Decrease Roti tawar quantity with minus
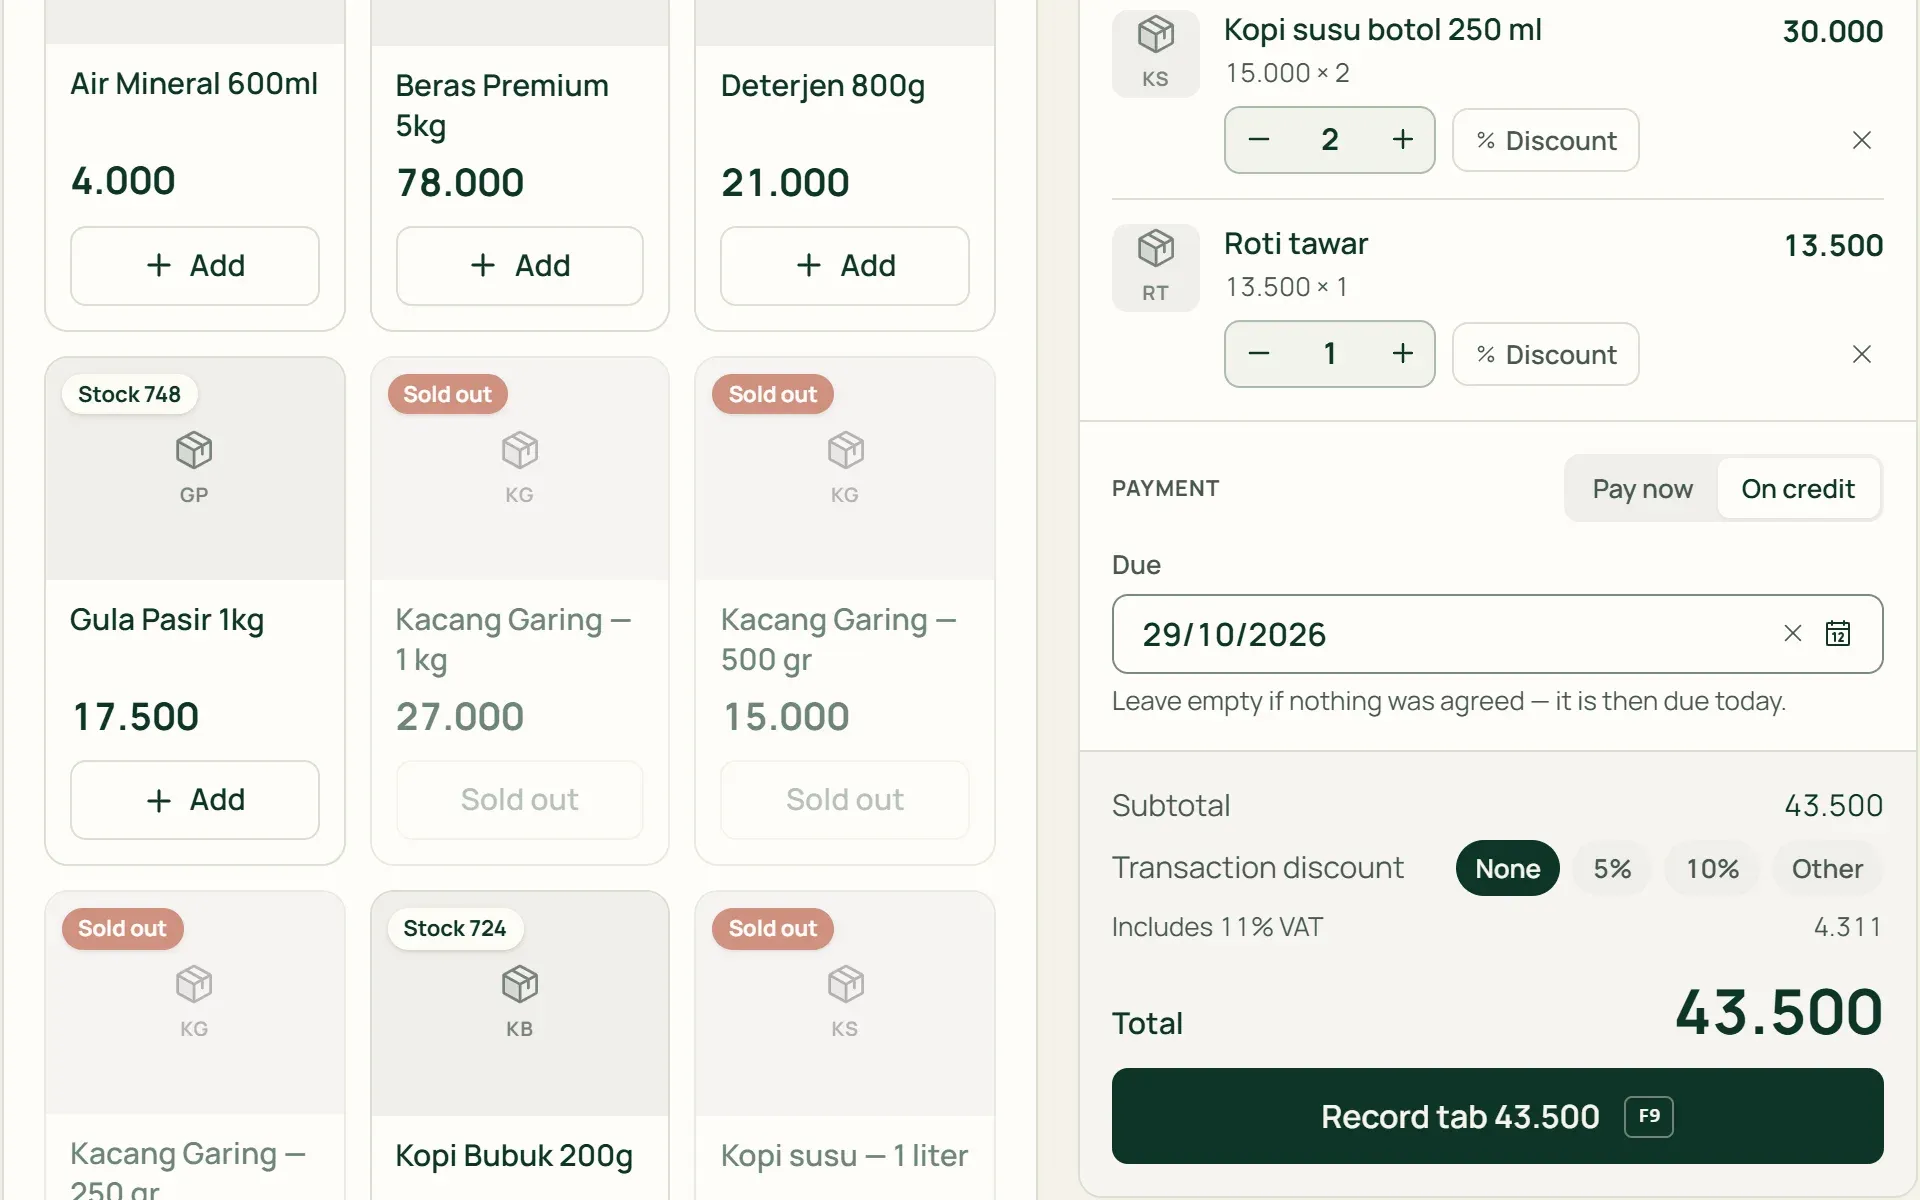The image size is (1920, 1200). [1259, 354]
